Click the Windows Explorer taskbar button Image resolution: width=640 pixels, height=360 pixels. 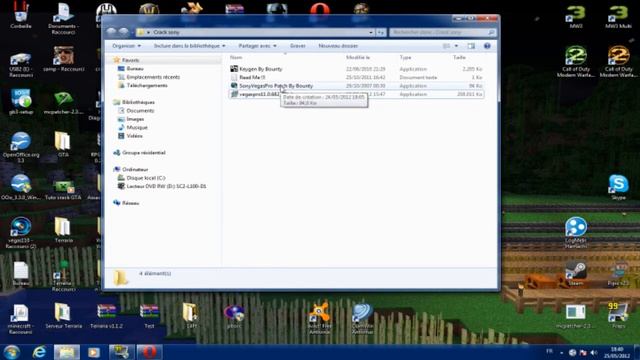[x=67, y=352]
